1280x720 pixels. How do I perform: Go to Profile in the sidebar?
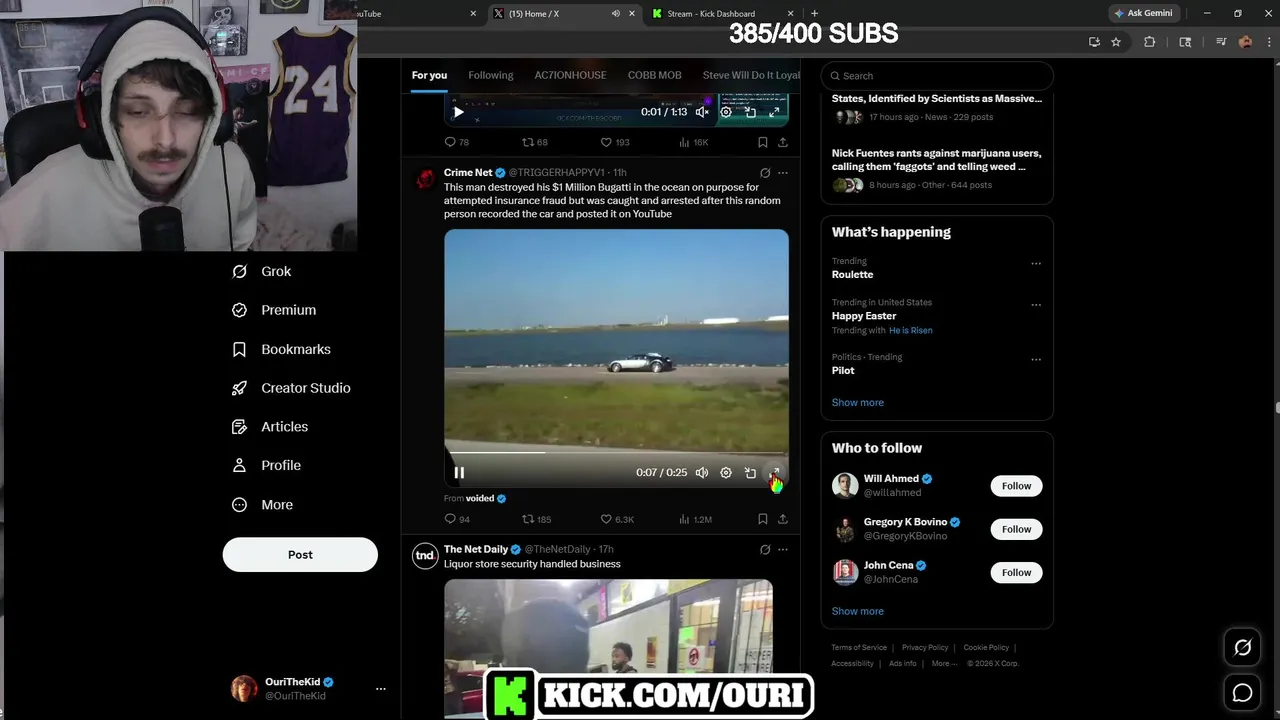click(x=266, y=465)
